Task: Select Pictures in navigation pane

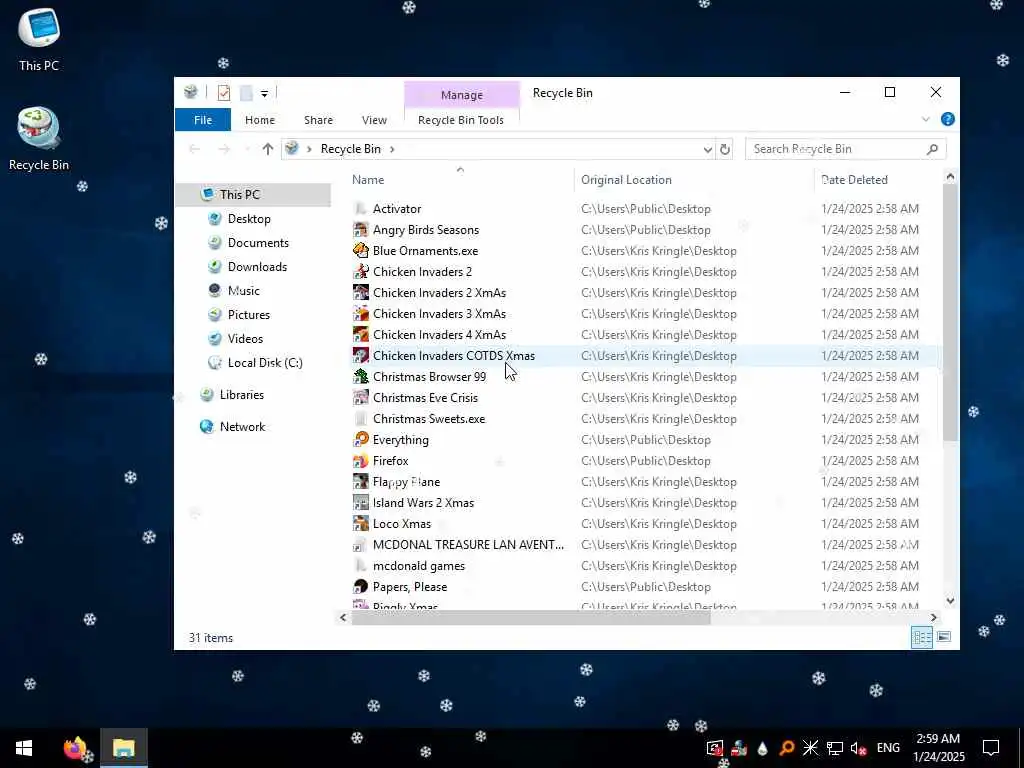Action: (249, 315)
